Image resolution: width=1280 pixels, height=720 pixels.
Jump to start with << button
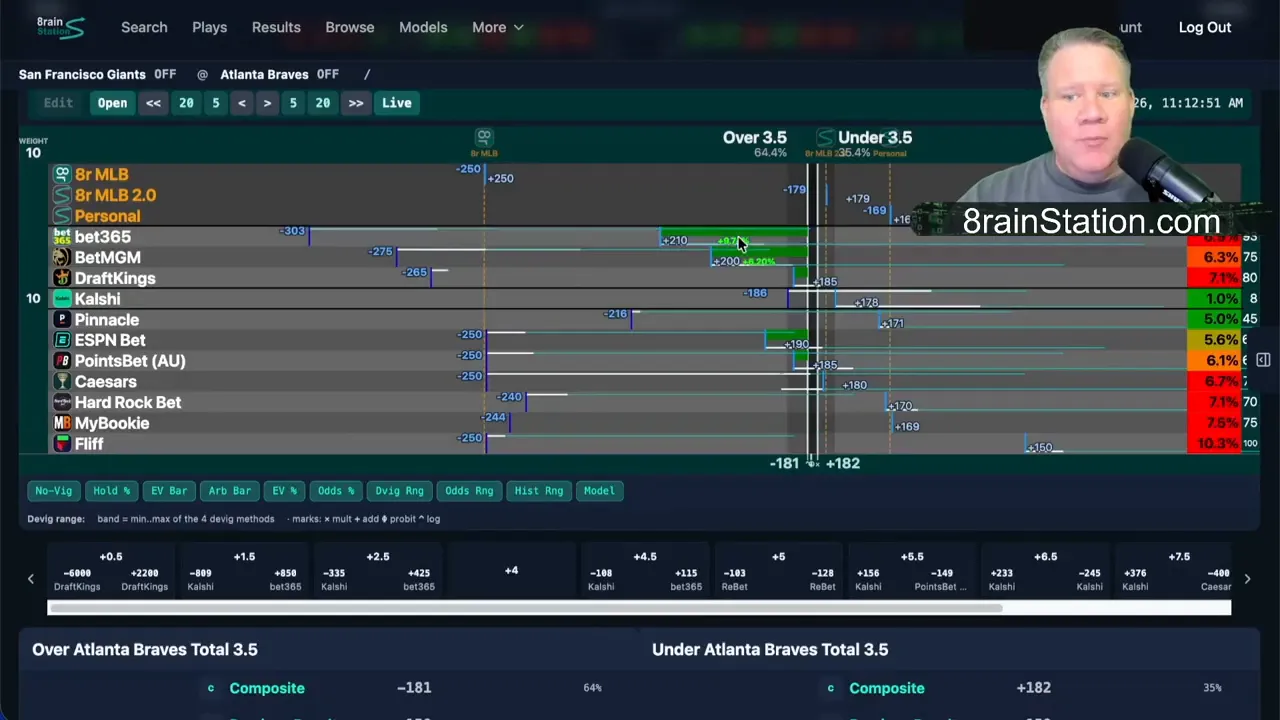tap(153, 103)
